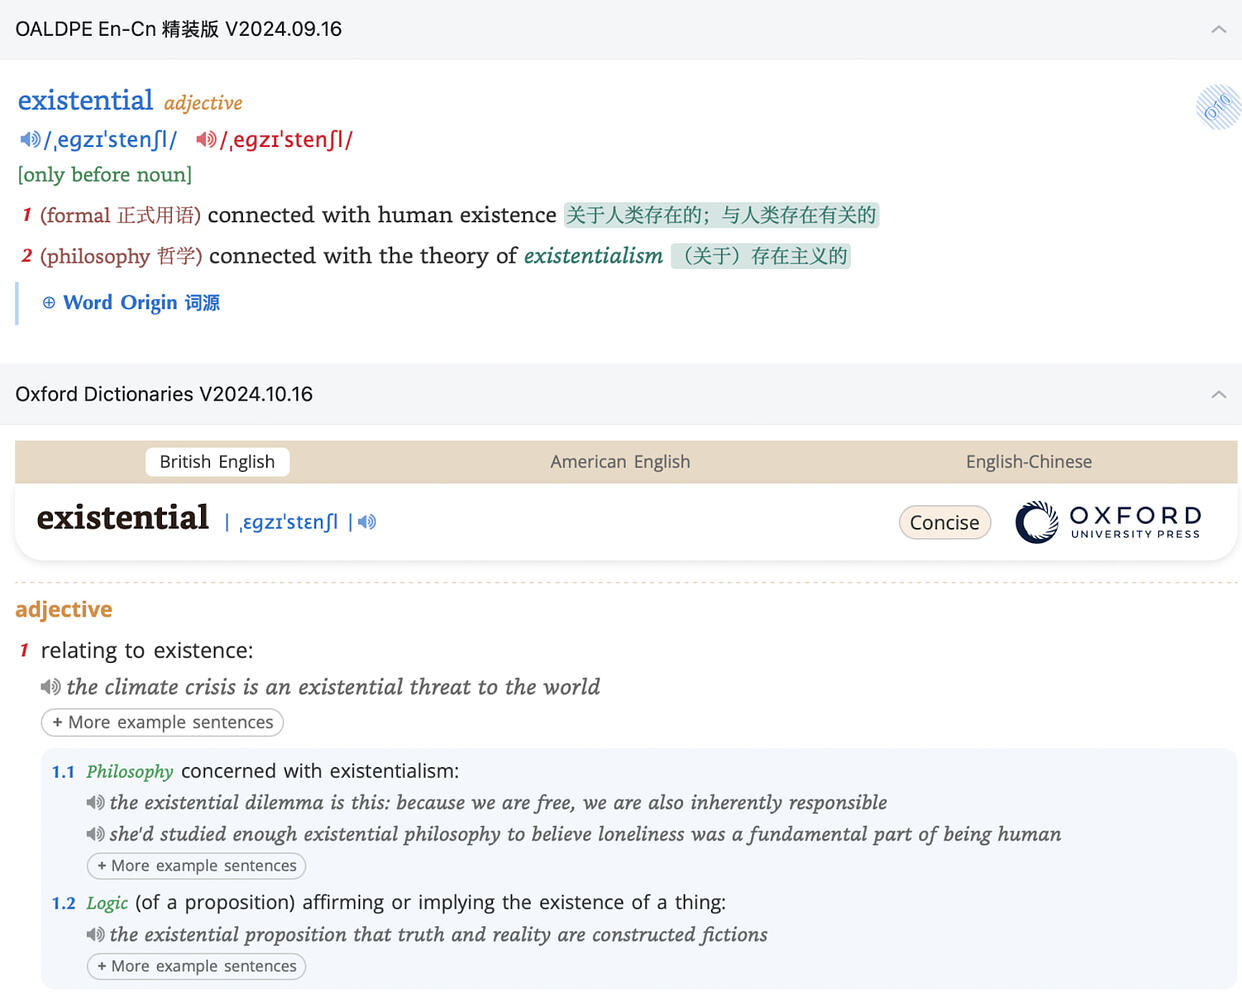Play audio for the existential philosophy example

pos(94,834)
